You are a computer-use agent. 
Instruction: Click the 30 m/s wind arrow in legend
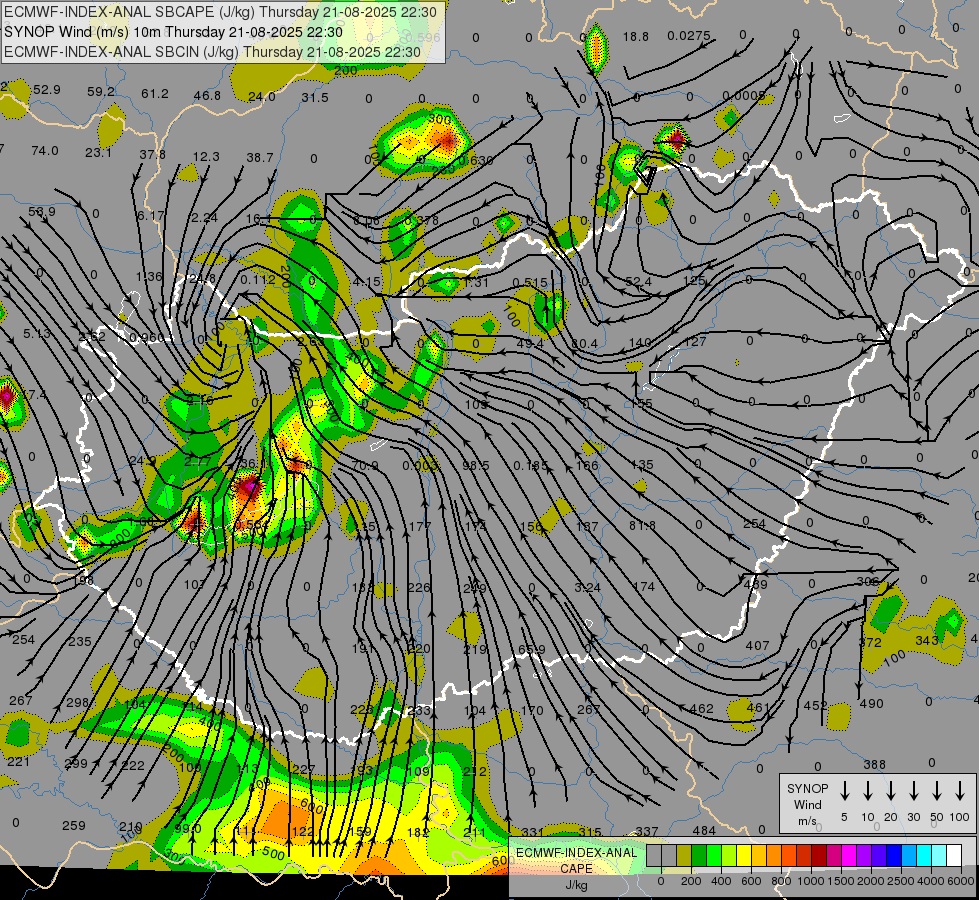(913, 791)
